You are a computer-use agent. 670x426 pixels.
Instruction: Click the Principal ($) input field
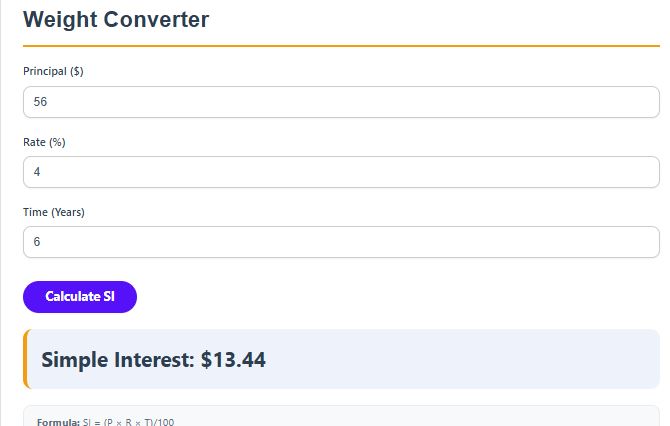[x=340, y=102]
